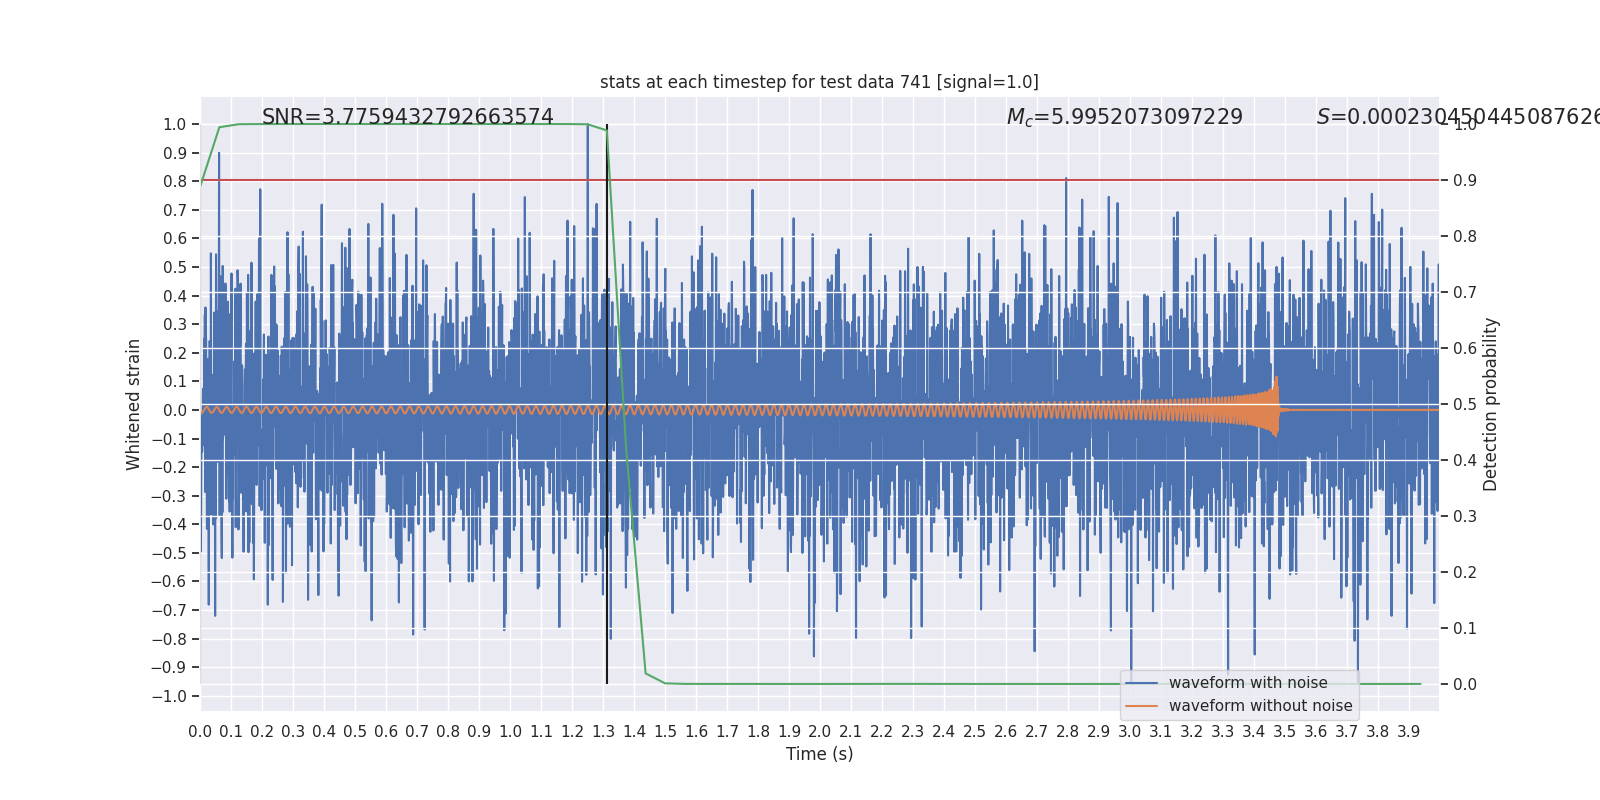Click the right axis tick label 0.9
The height and width of the screenshot is (800, 1600).
click(x=1465, y=181)
